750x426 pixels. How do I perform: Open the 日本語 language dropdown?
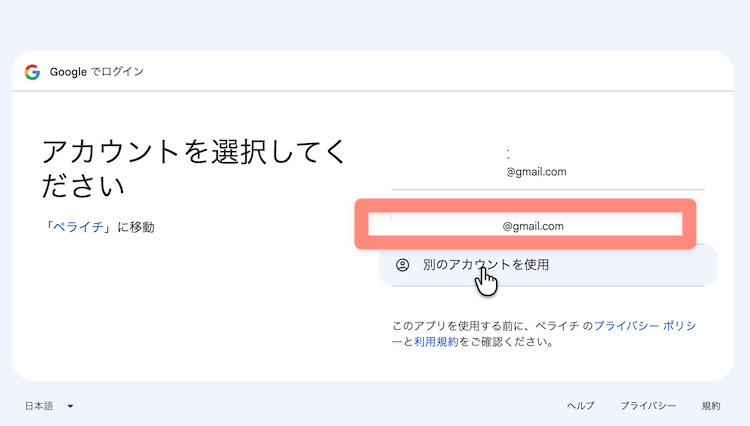(49, 406)
